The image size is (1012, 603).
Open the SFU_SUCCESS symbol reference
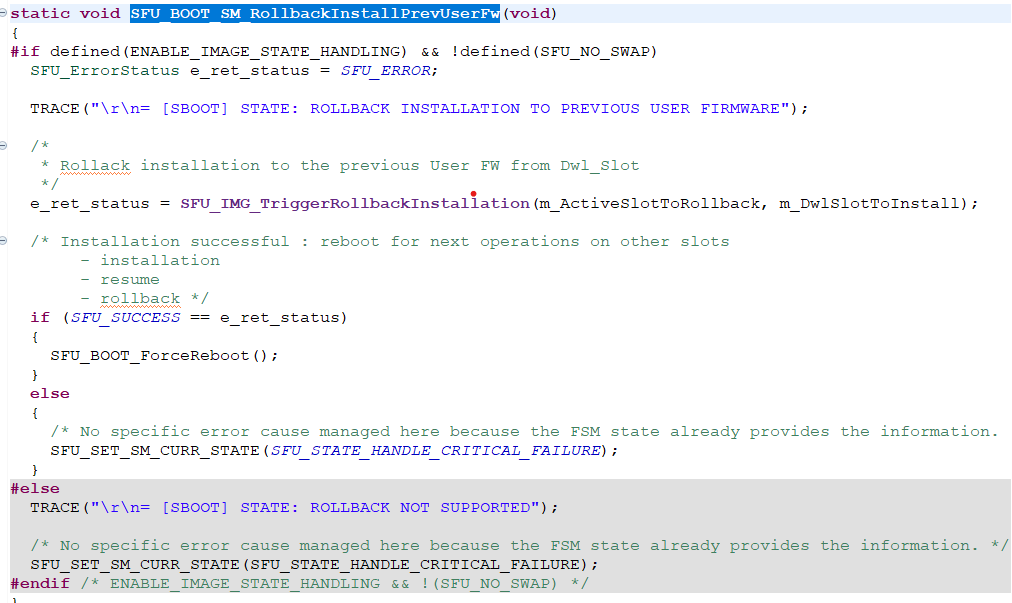(x=127, y=317)
